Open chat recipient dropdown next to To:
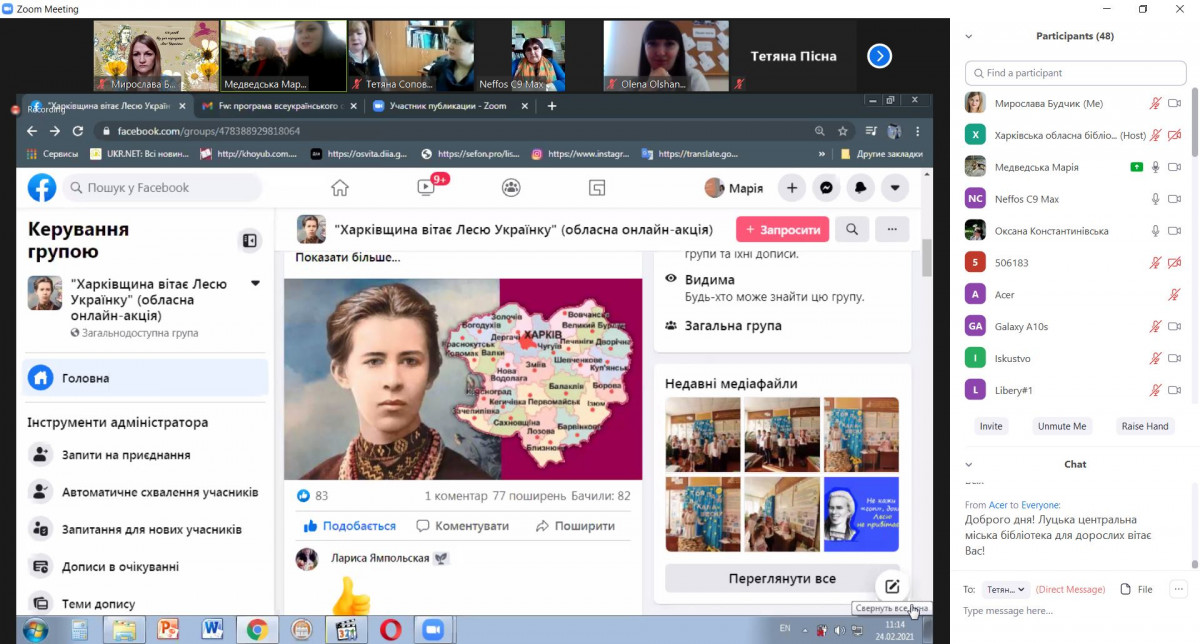The width and height of the screenshot is (1200, 644). (1005, 590)
